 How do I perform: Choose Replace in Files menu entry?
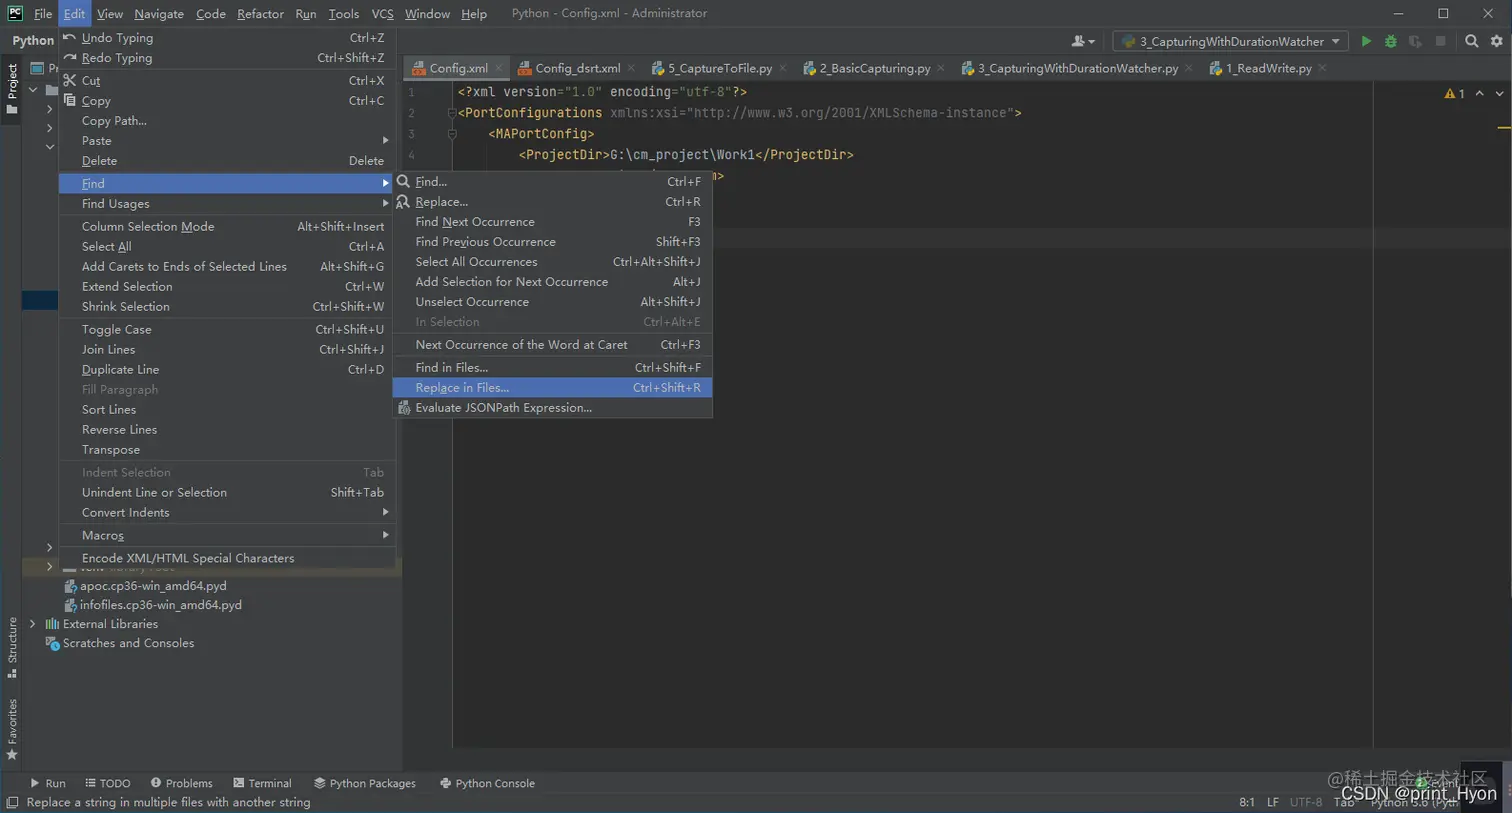(x=462, y=387)
